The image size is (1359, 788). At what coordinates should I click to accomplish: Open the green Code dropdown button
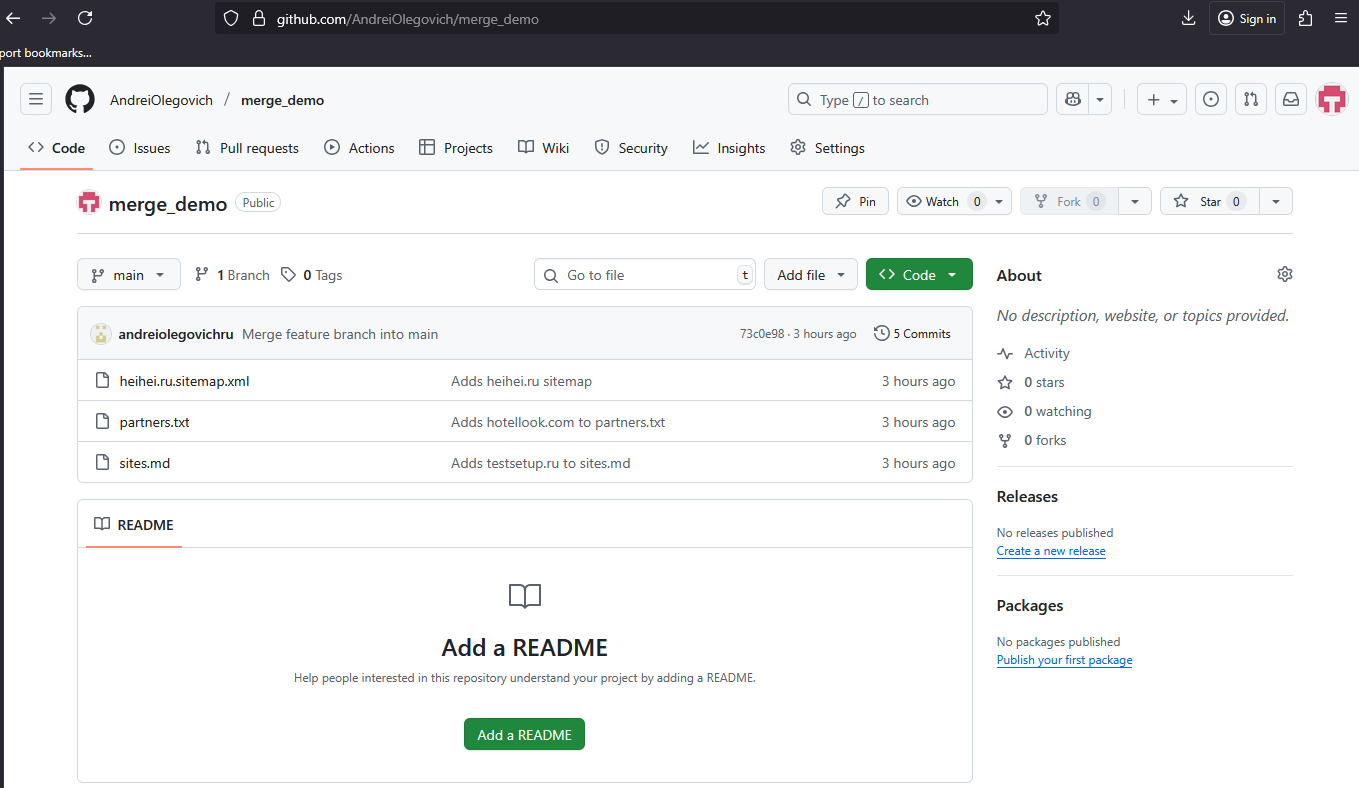[x=919, y=274]
